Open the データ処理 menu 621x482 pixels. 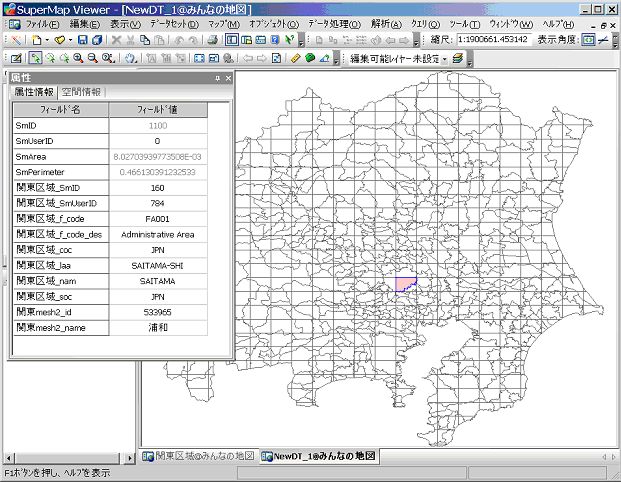pos(334,22)
